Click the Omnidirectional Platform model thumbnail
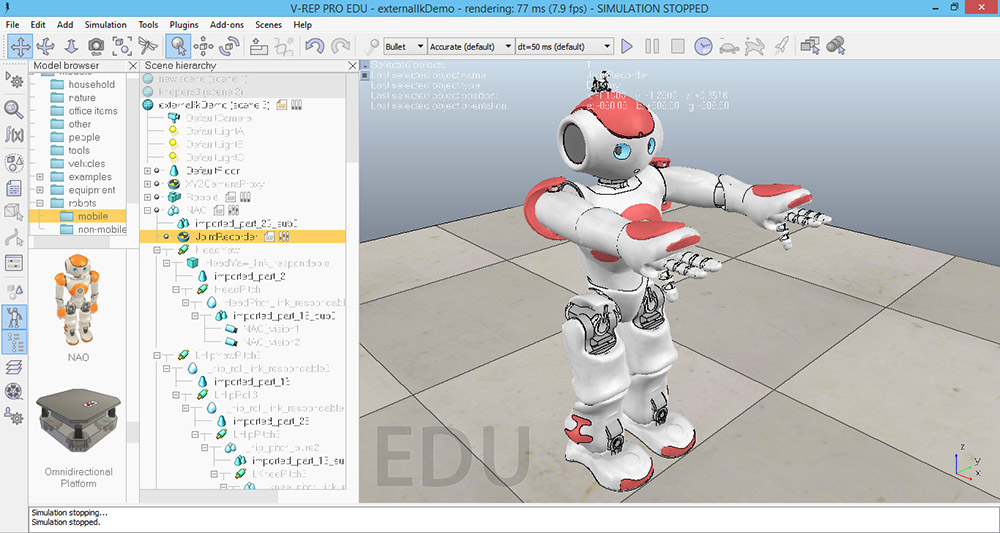The image size is (1000, 533). click(78, 421)
